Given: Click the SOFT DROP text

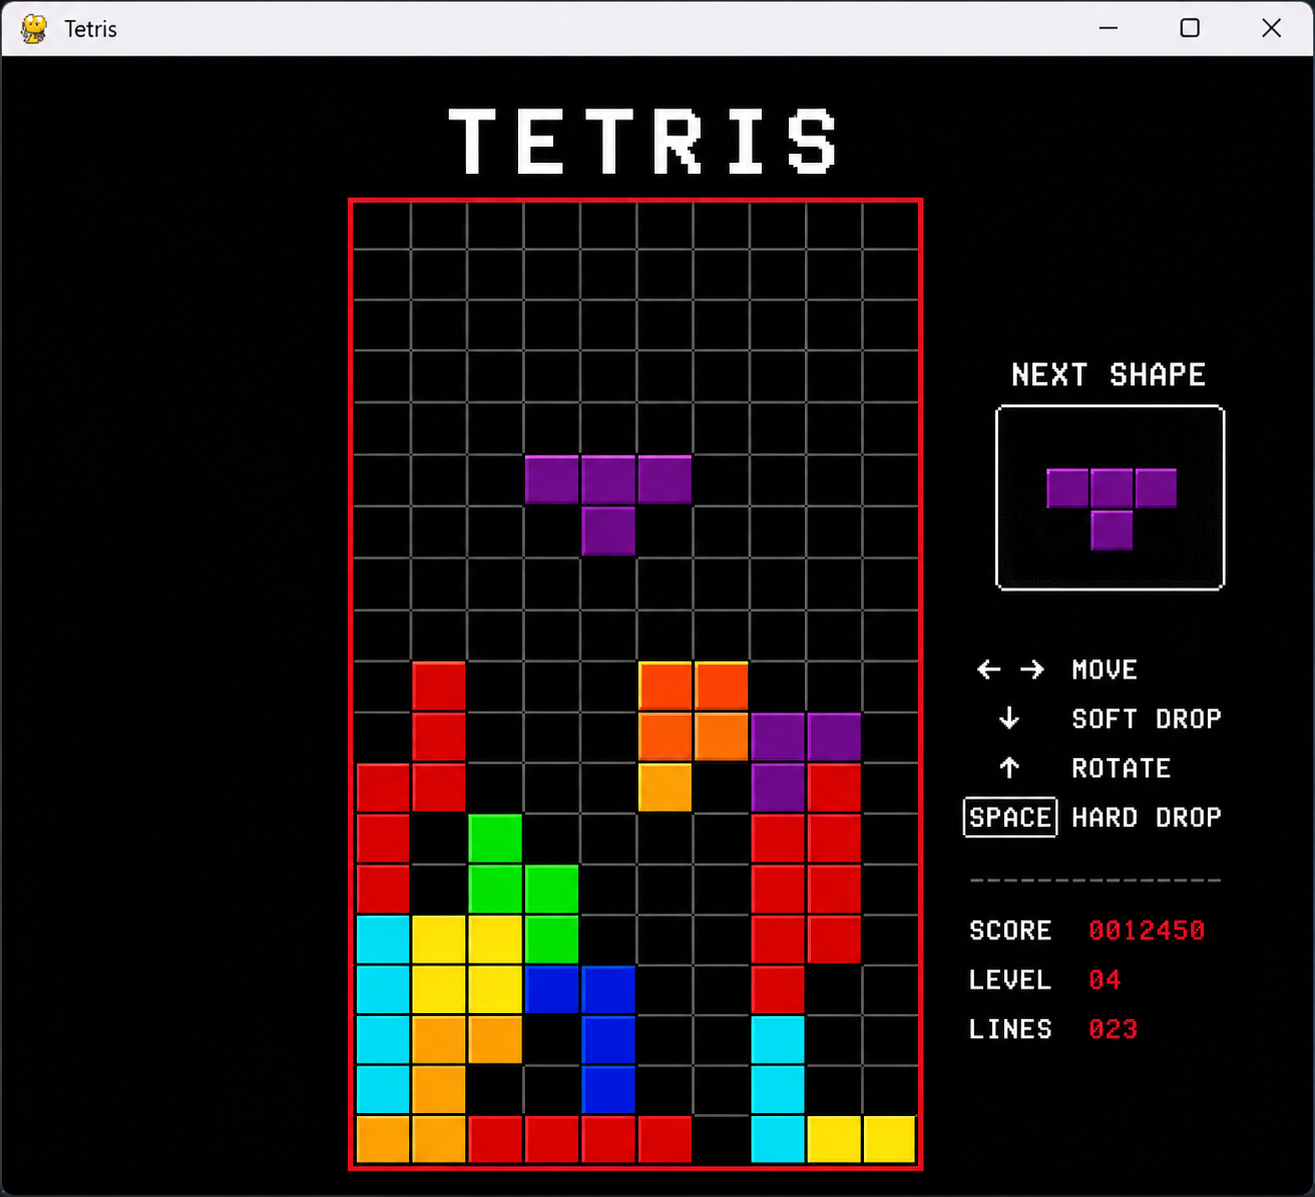Looking at the screenshot, I should pyautogui.click(x=1146, y=719).
